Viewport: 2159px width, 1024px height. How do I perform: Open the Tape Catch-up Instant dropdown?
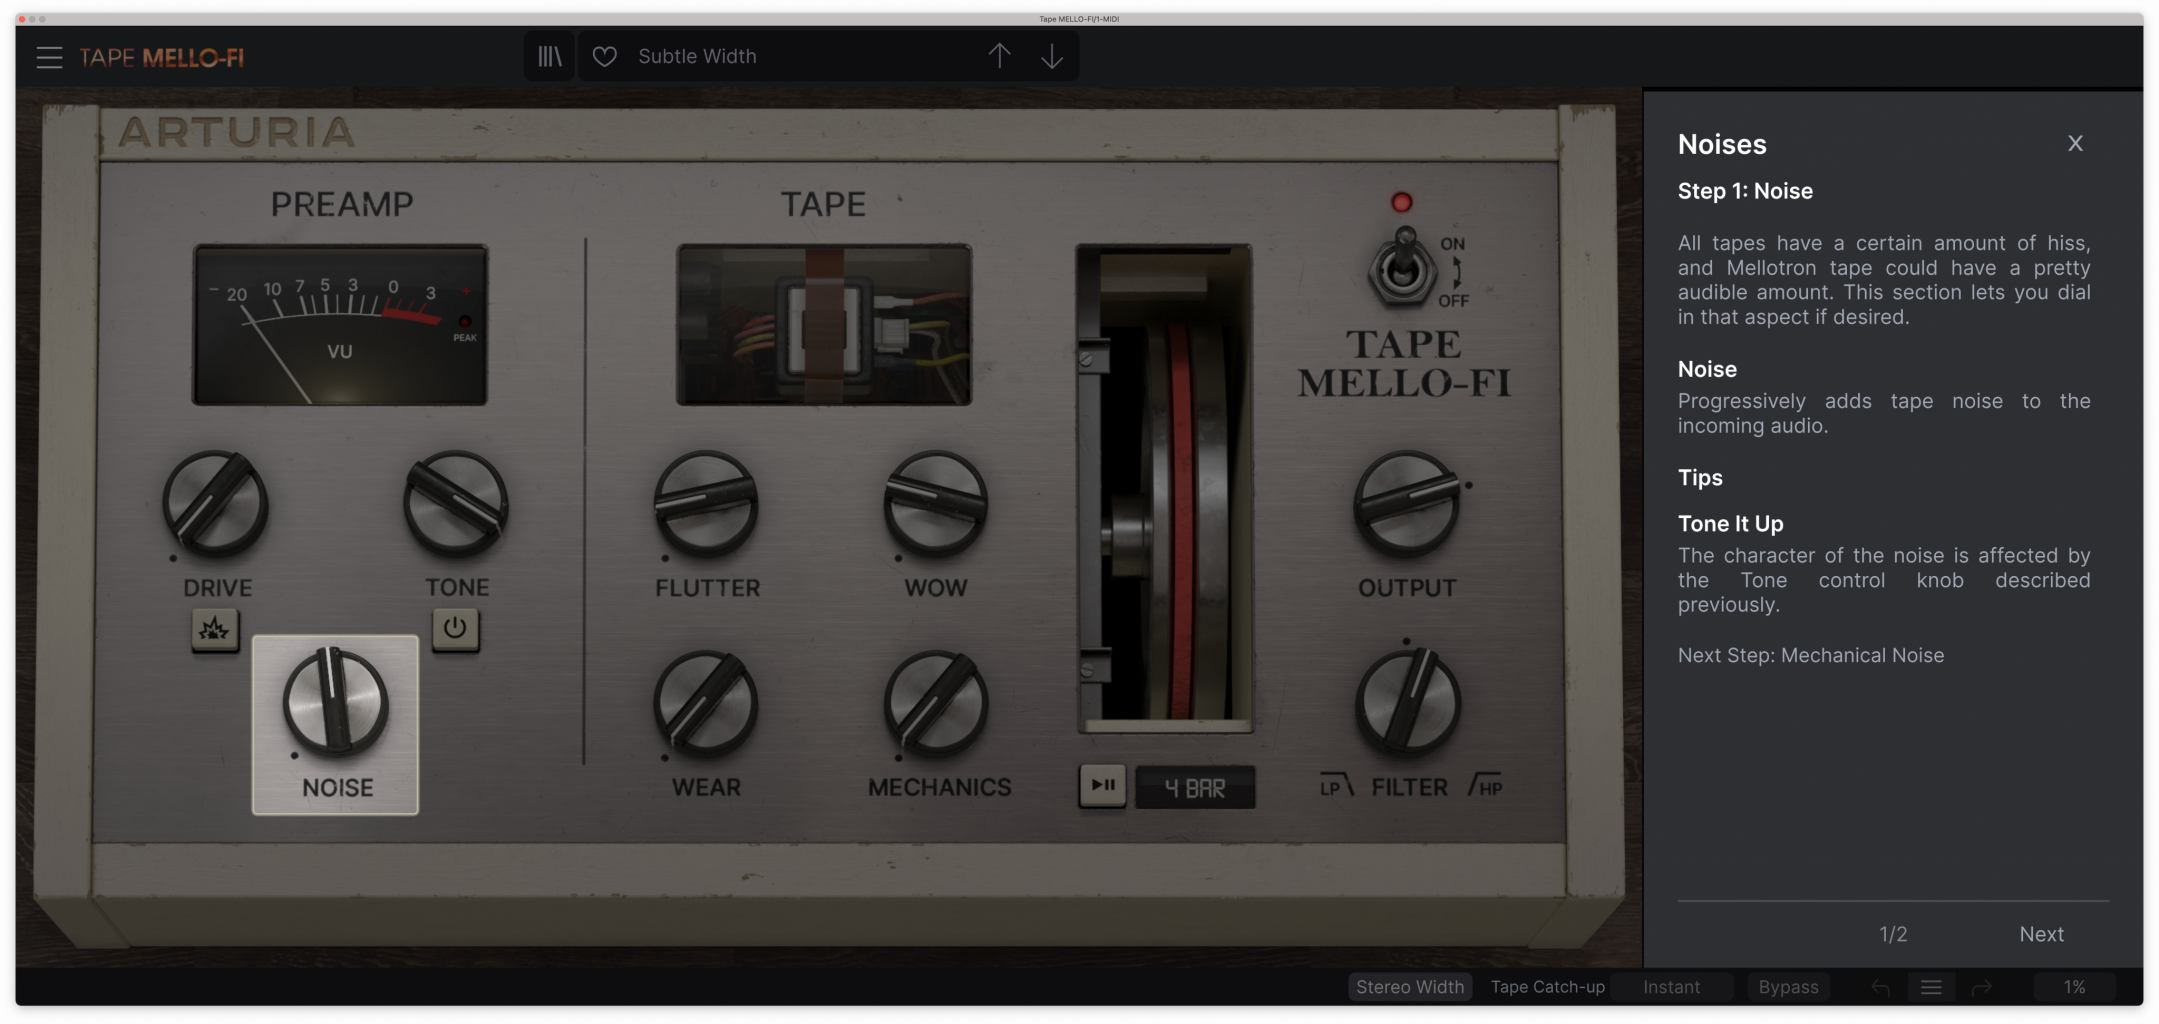pos(1672,987)
